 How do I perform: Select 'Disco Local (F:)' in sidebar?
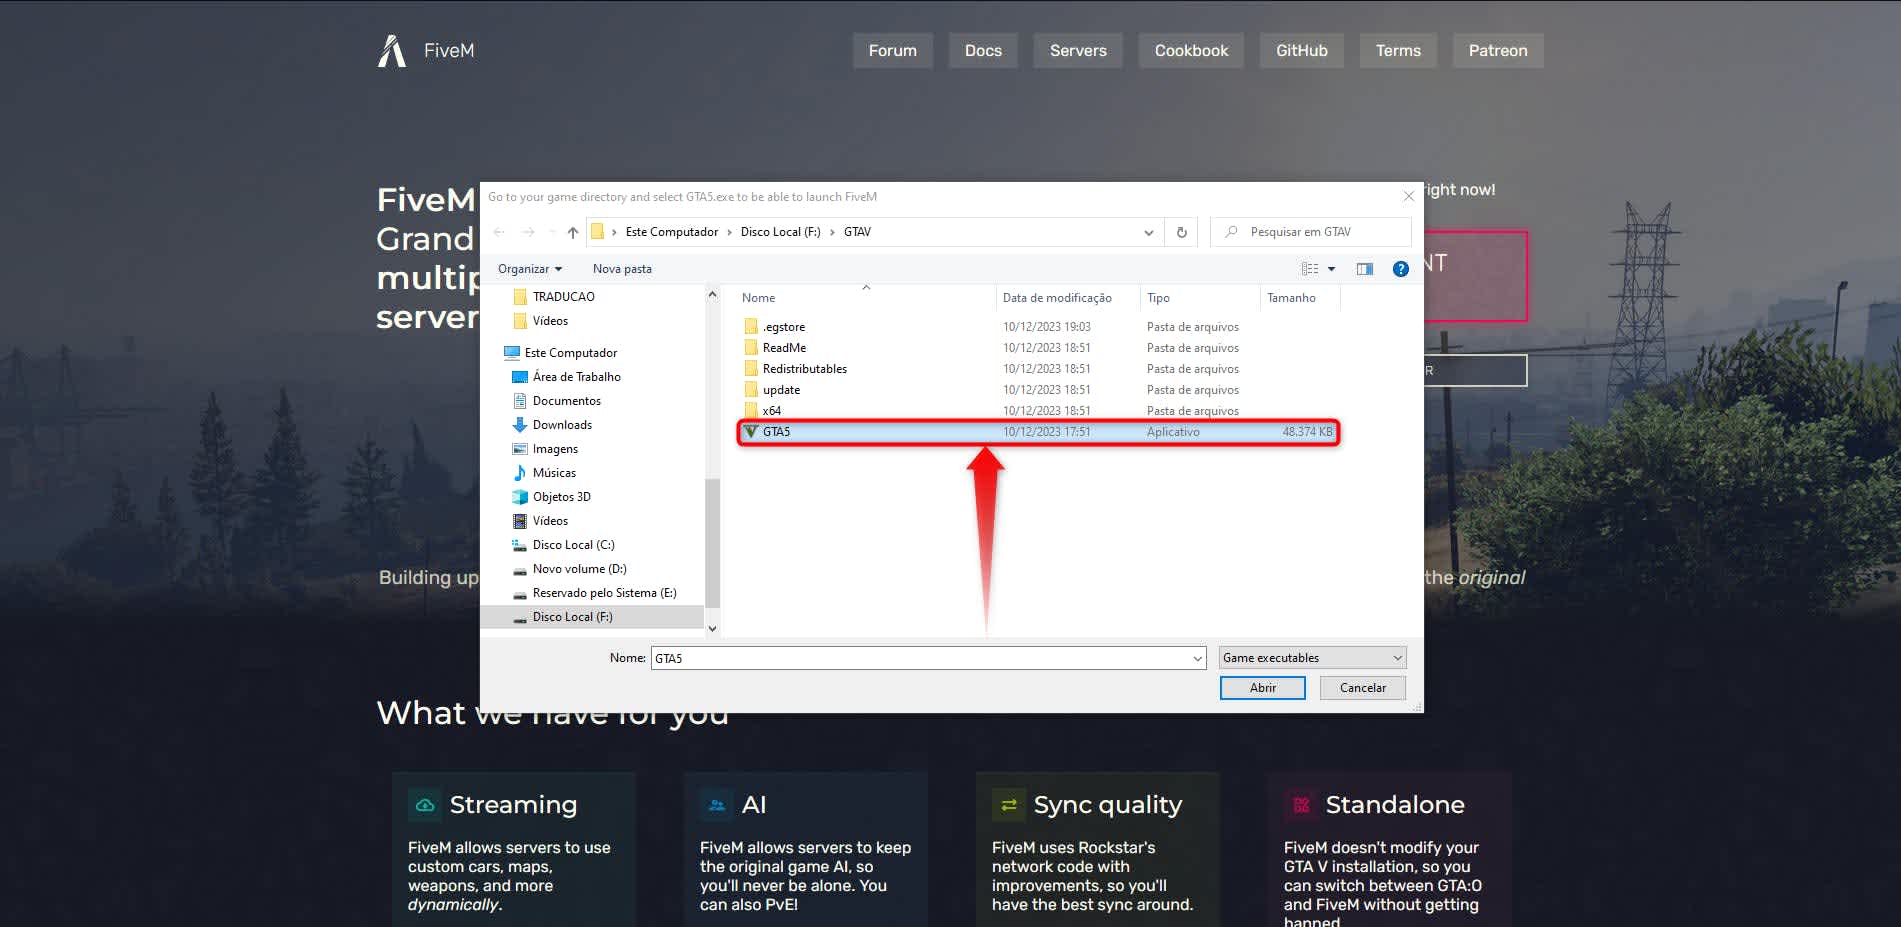tap(592, 617)
